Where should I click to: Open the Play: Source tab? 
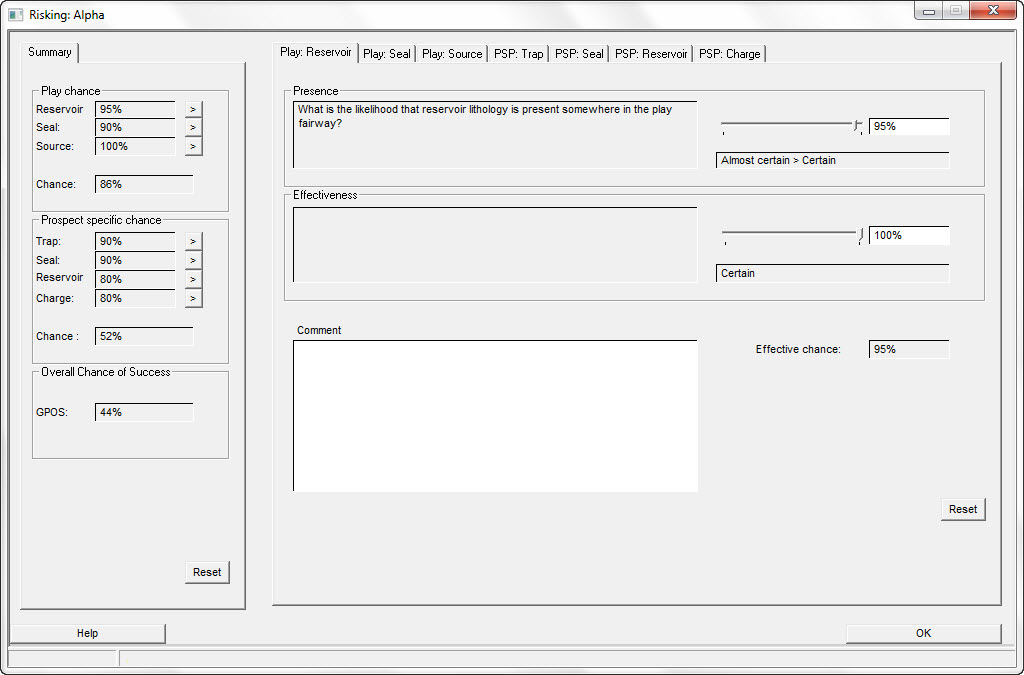click(452, 54)
